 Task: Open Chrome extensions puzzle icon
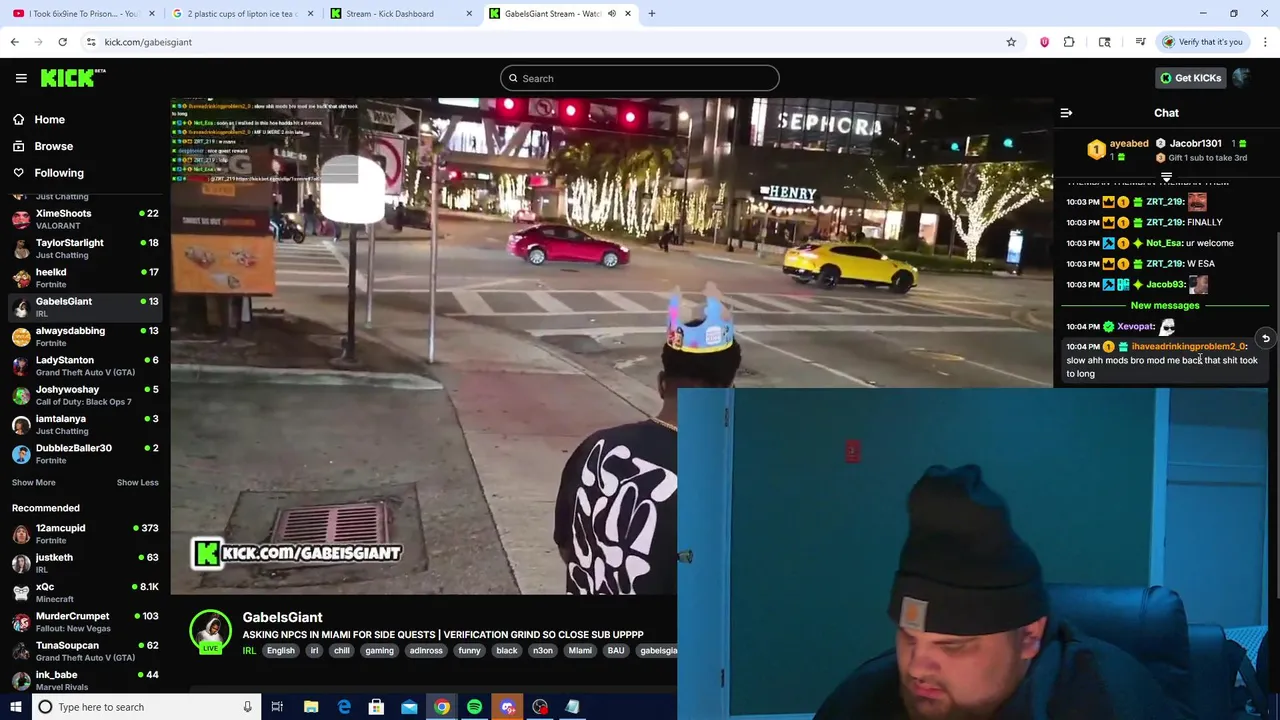(1069, 42)
